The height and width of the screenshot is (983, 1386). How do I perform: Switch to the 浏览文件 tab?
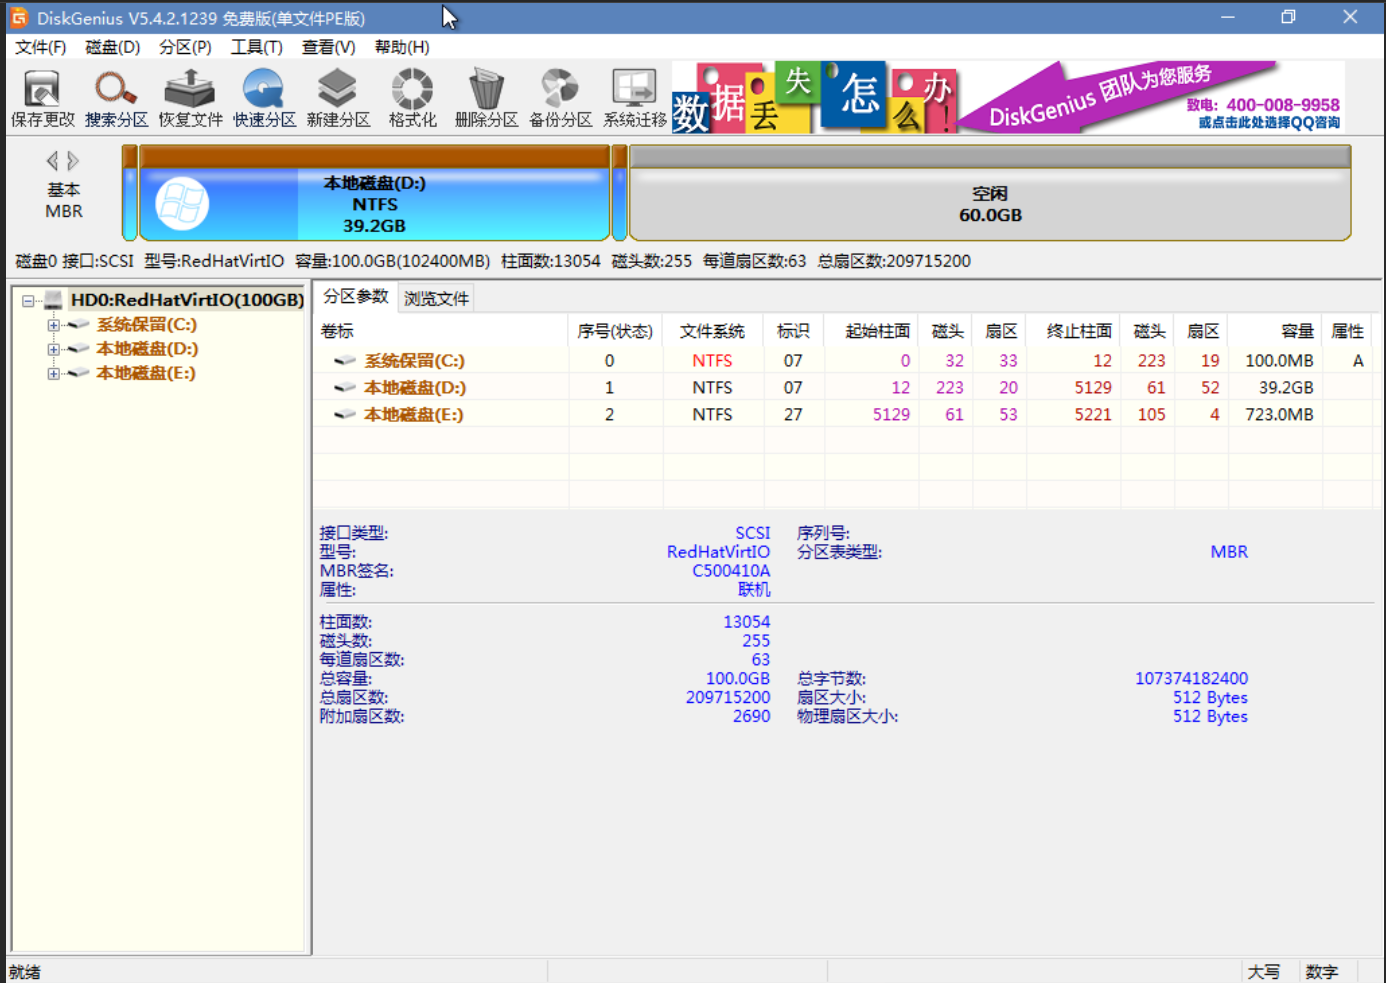pyautogui.click(x=436, y=298)
